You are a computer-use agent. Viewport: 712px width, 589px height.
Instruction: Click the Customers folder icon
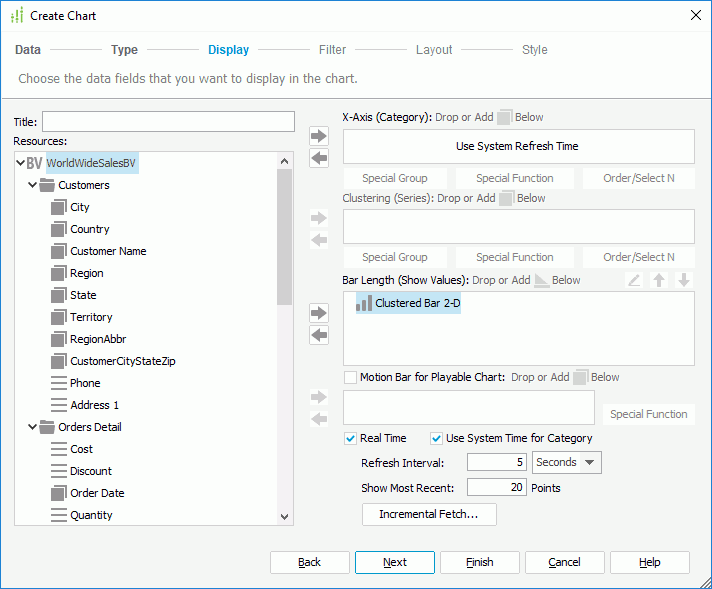[x=47, y=185]
